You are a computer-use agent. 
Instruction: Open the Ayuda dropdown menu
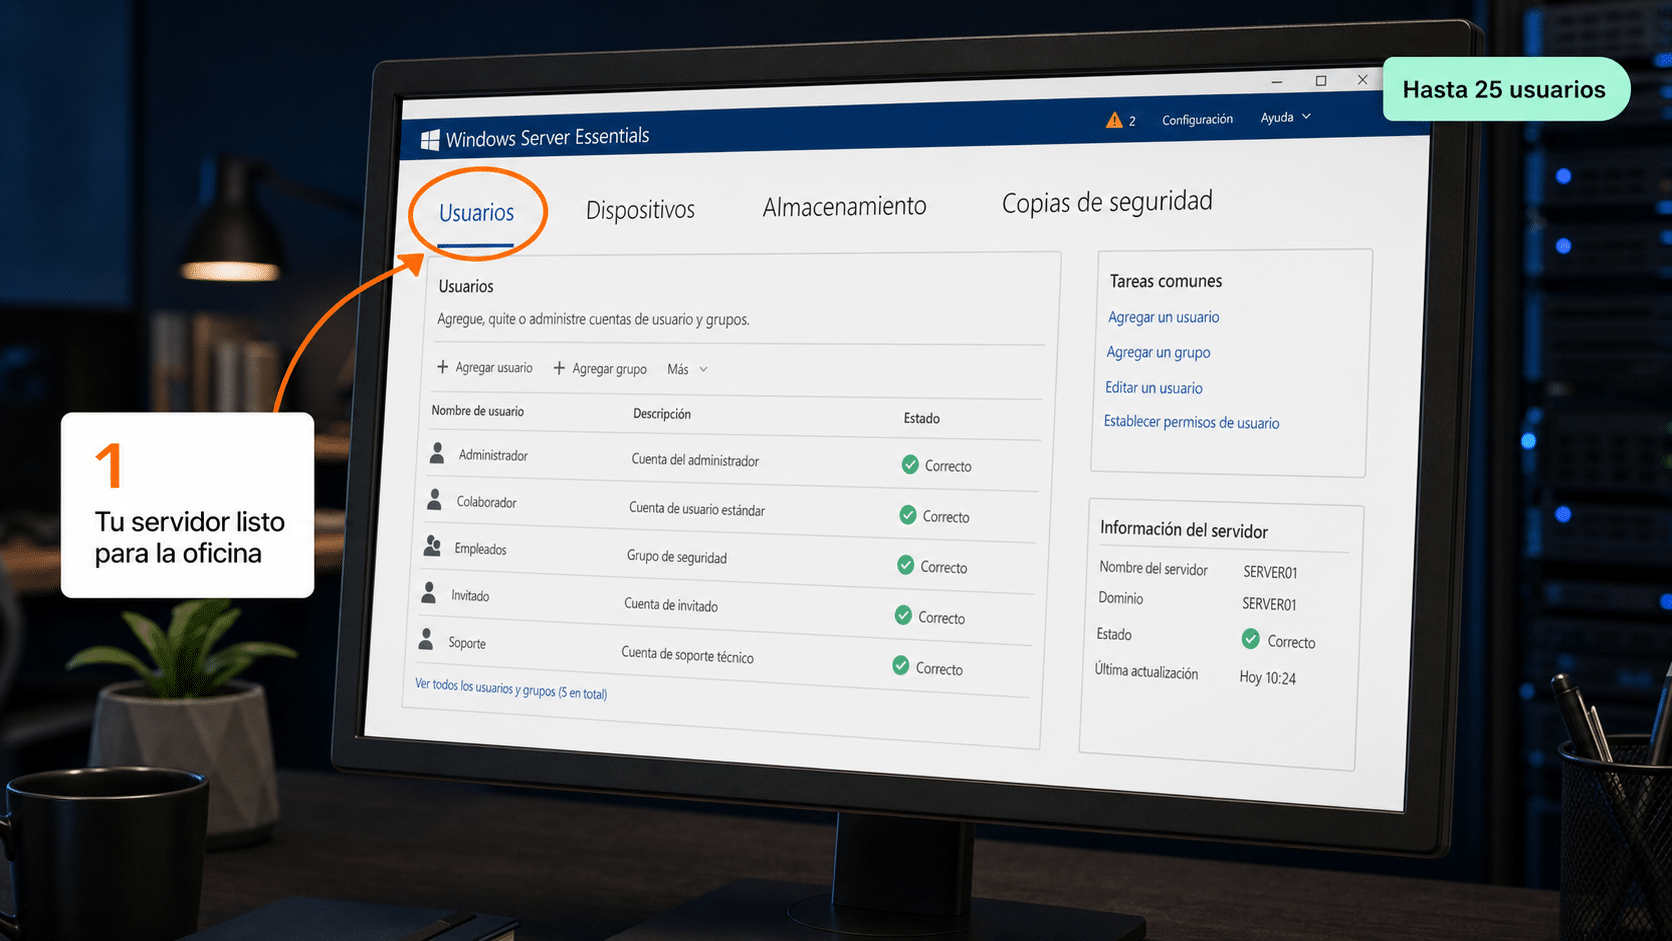pos(1286,117)
